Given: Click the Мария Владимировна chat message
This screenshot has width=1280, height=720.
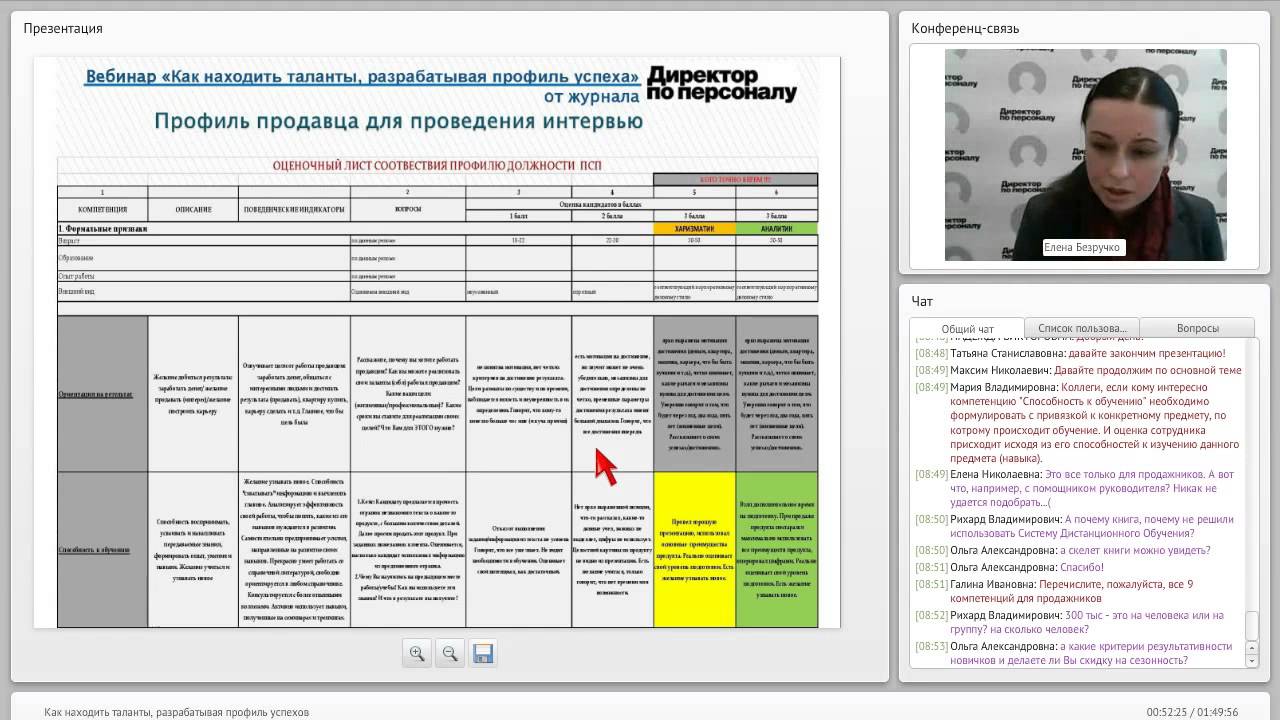Looking at the screenshot, I should [x=1078, y=423].
